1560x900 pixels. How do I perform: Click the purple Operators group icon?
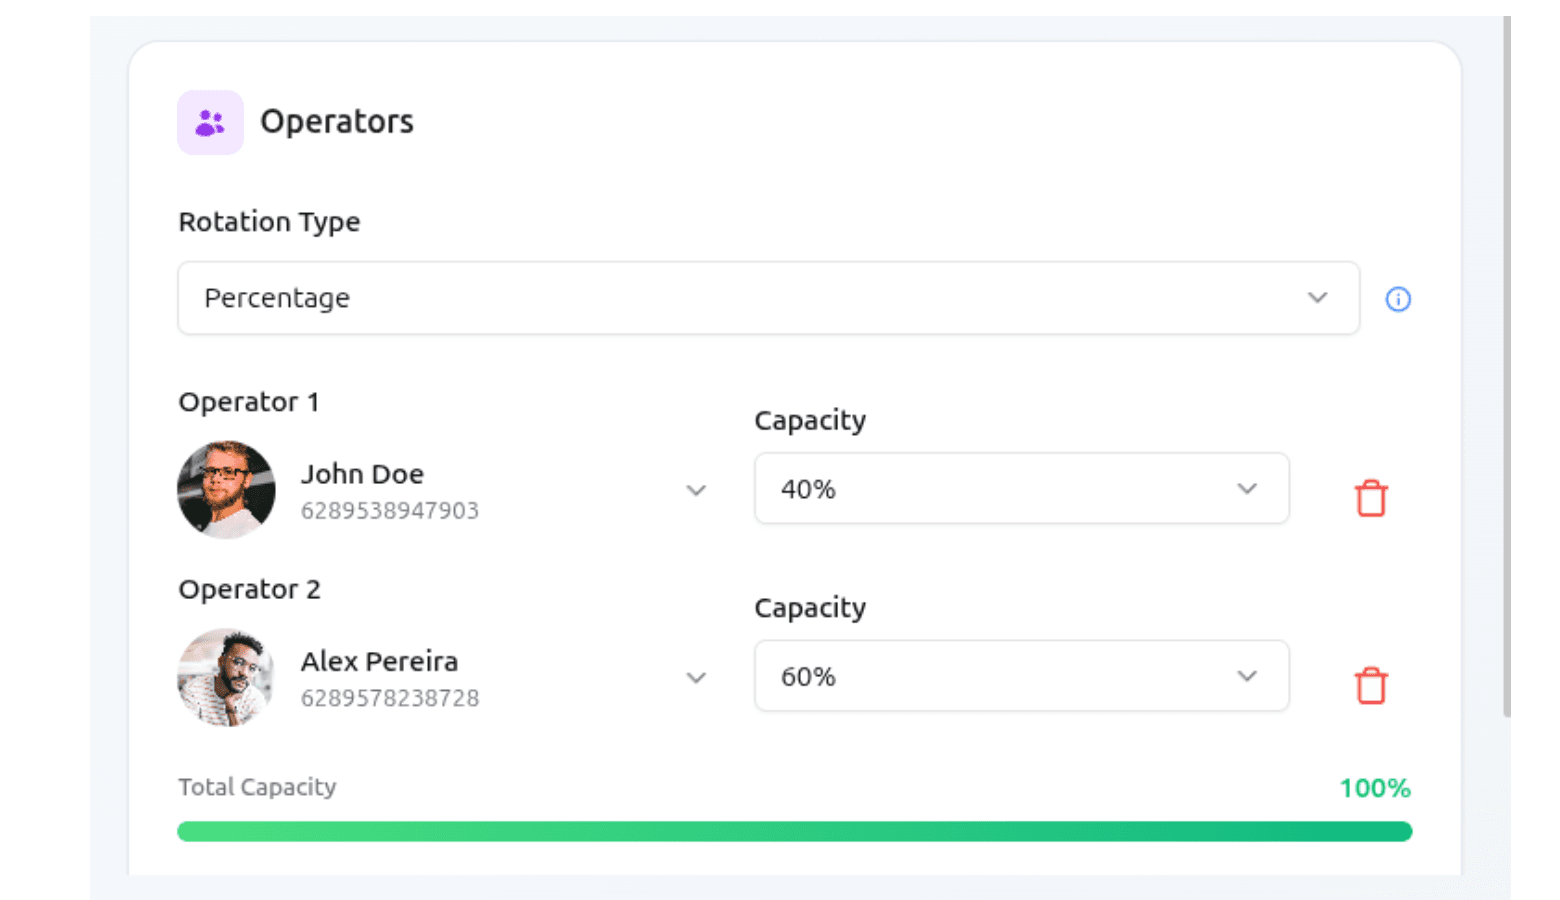[210, 123]
